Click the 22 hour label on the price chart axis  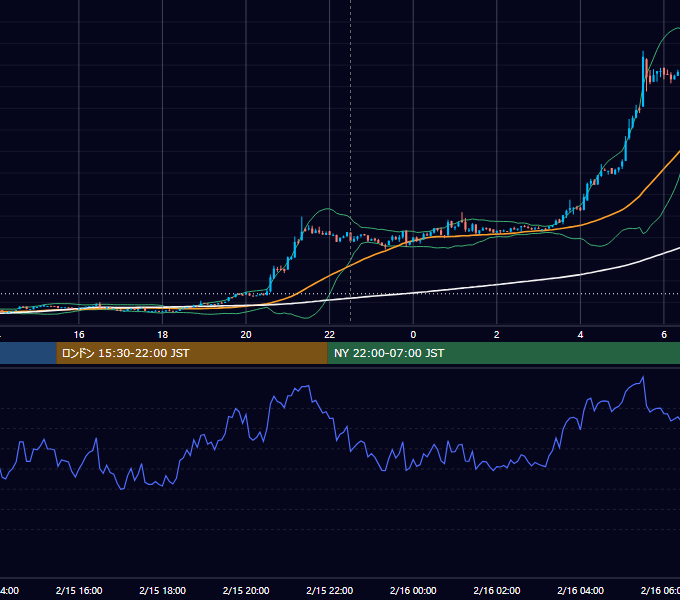click(330, 335)
